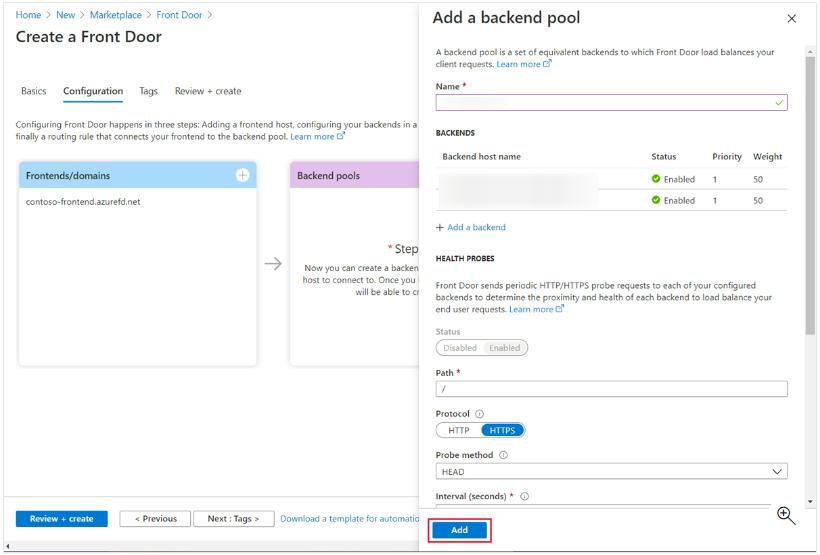Close the Add a backend pool panel

tap(792, 19)
